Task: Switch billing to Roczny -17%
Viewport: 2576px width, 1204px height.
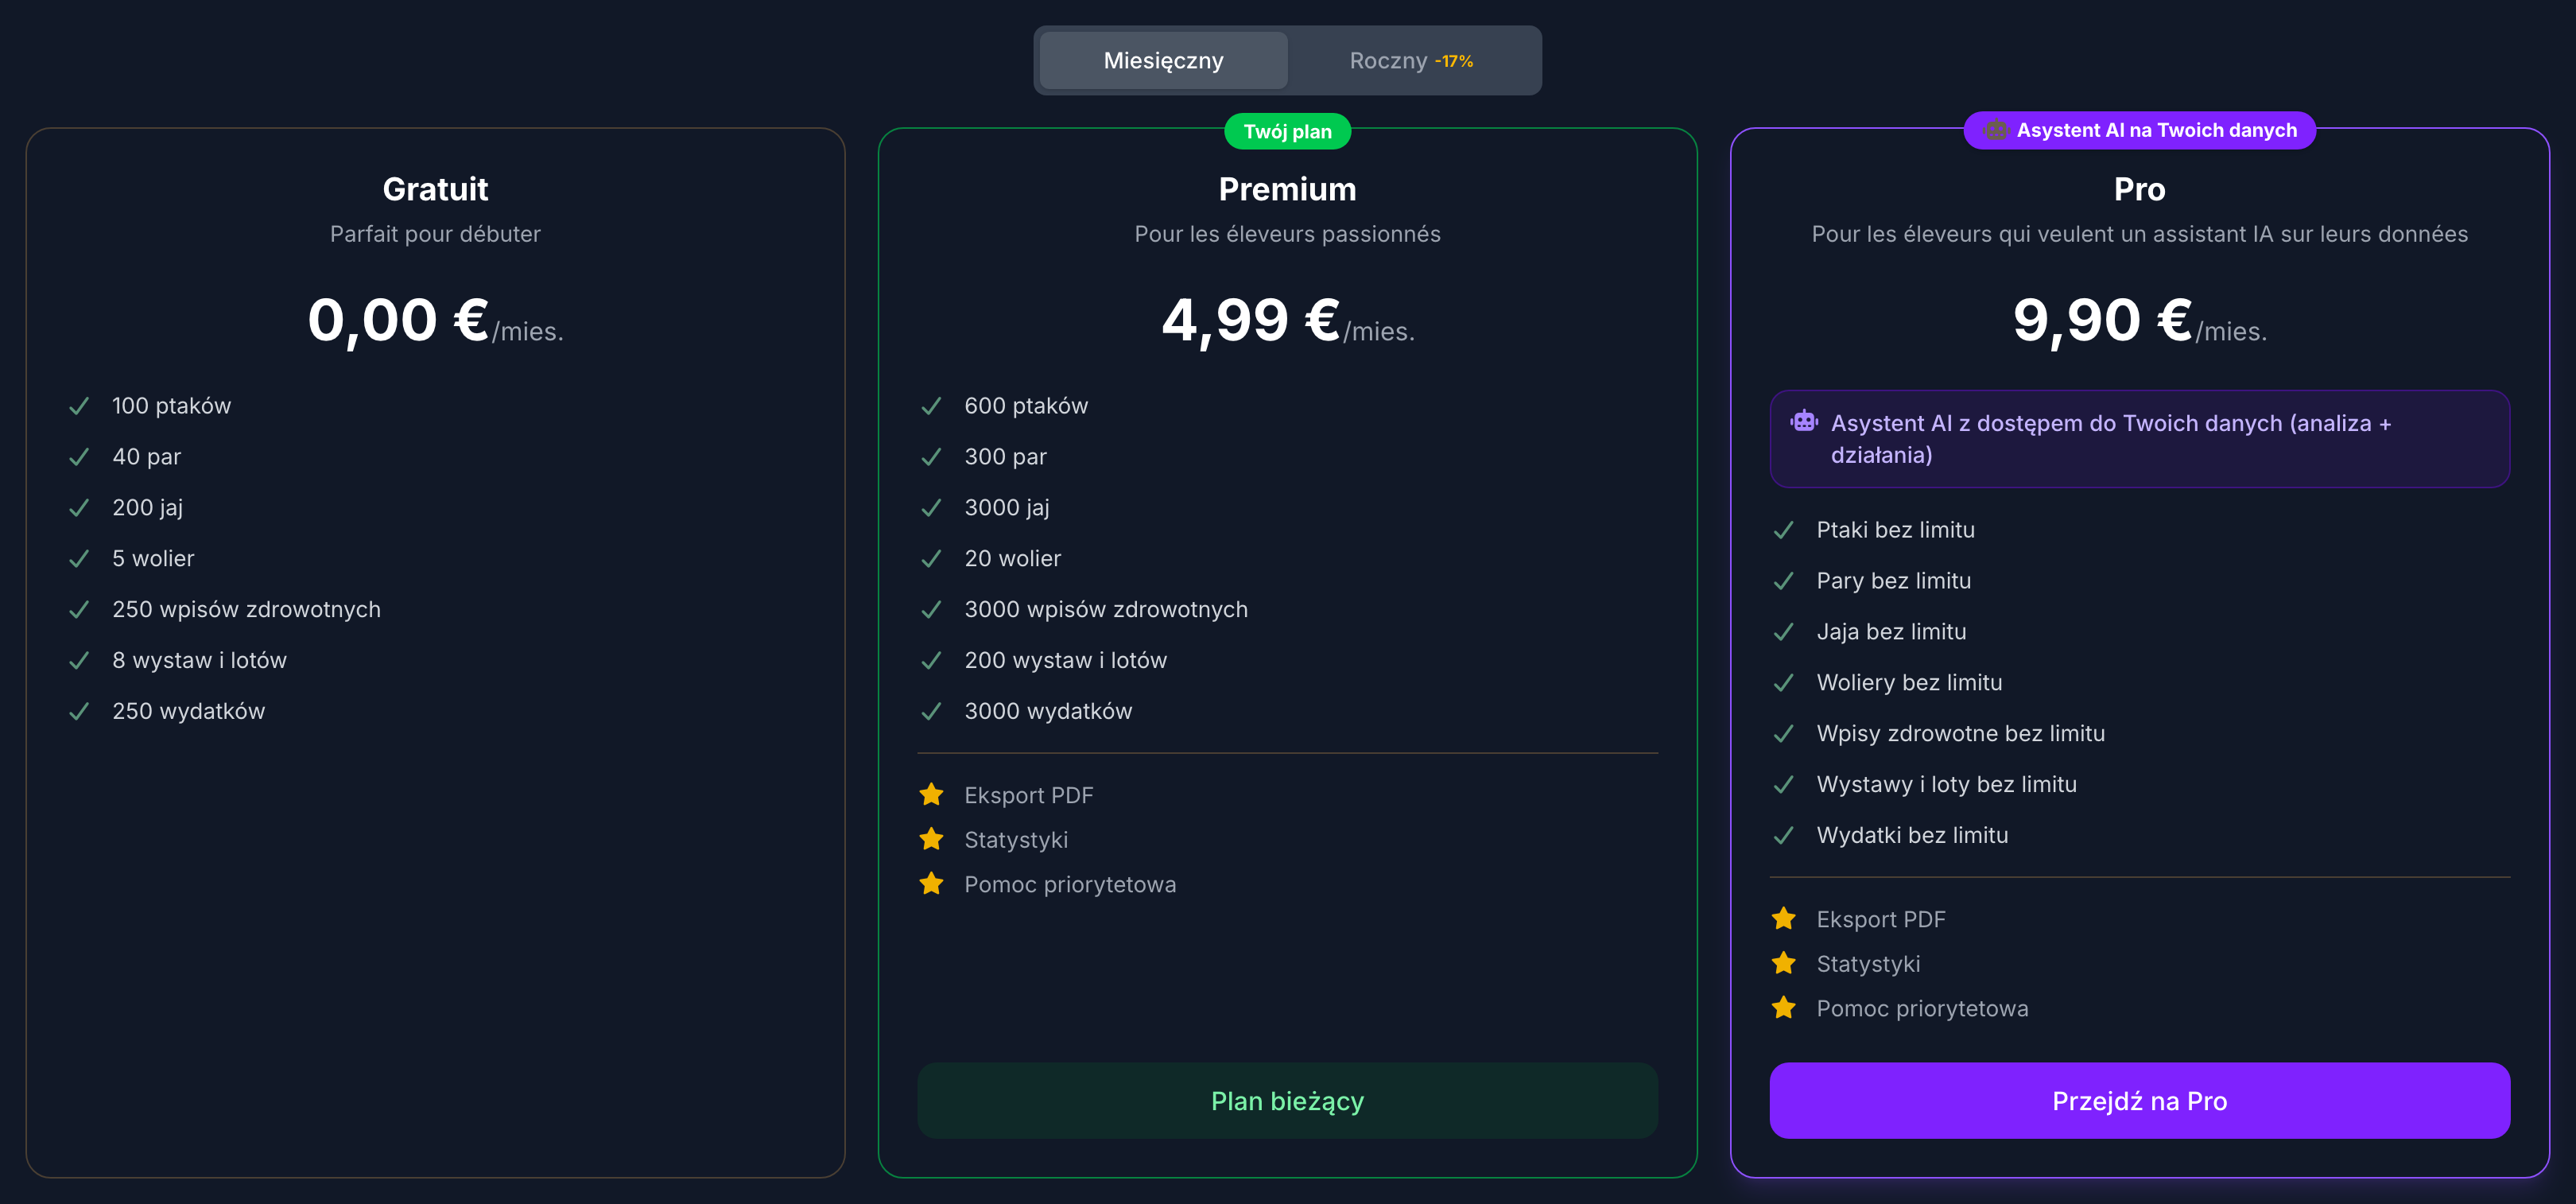Action: click(x=1411, y=61)
